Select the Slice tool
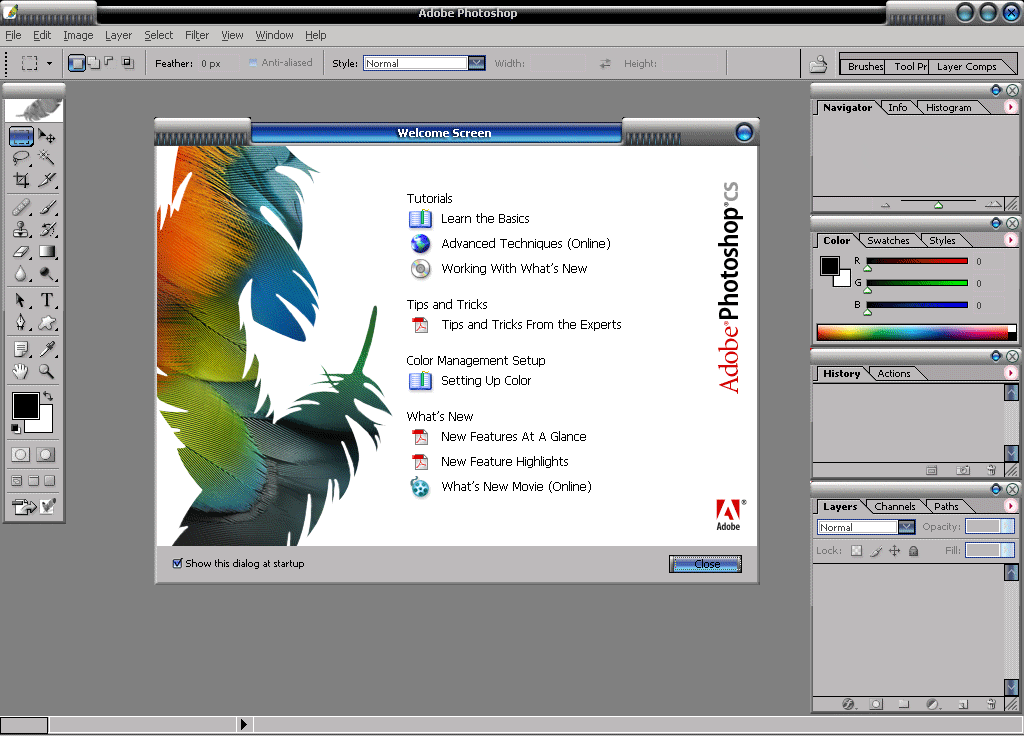1024x736 pixels. (46, 180)
